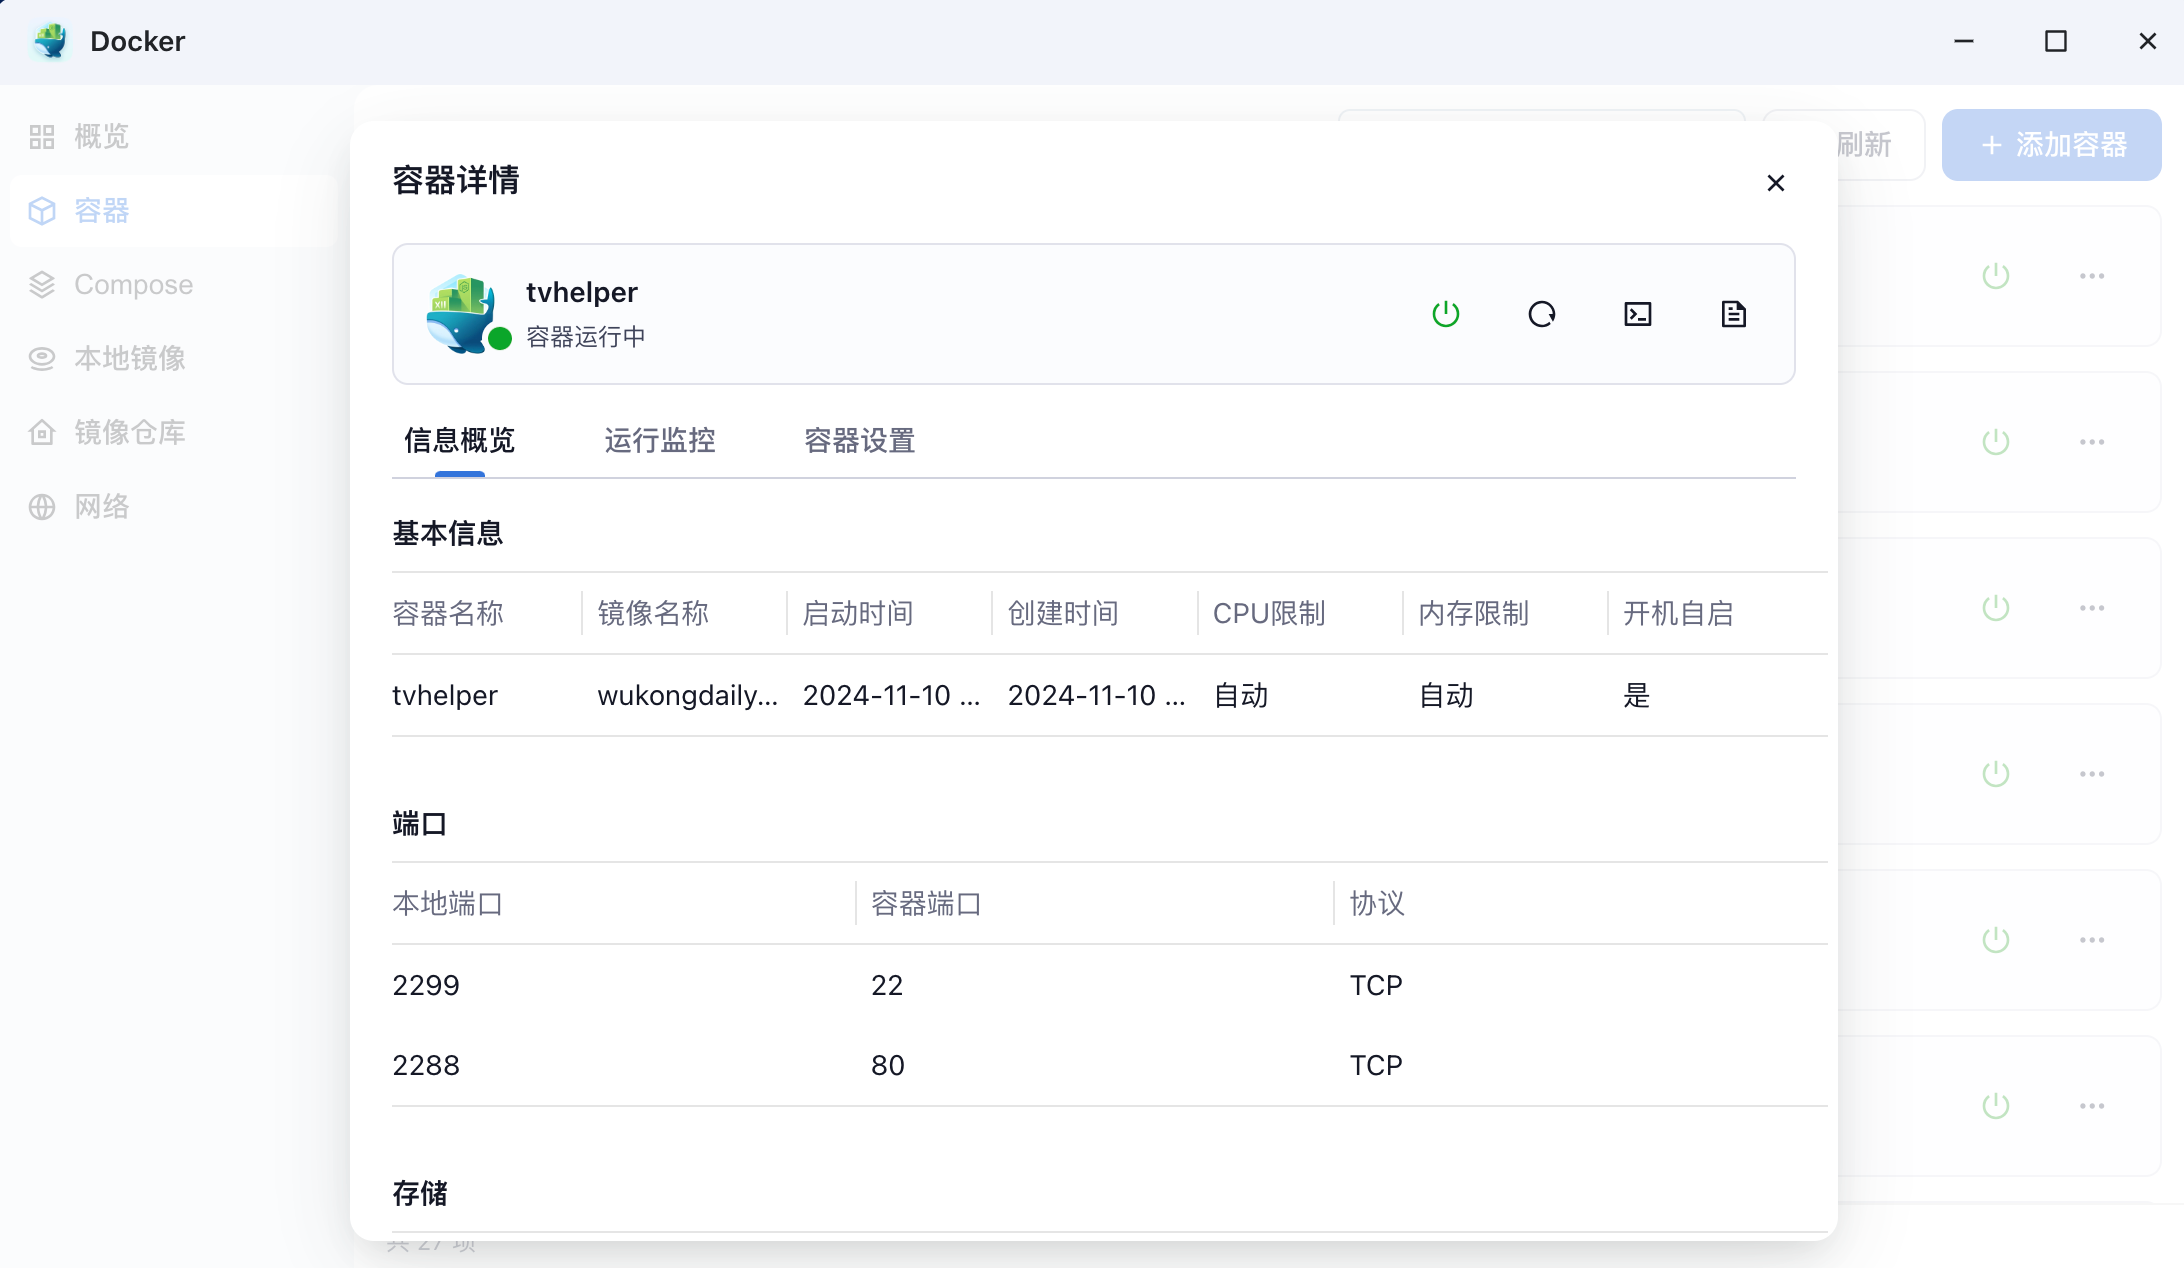2184x1268 pixels.
Task: Click the 本地镜像 disk icon in sidebar
Action: (x=42, y=358)
